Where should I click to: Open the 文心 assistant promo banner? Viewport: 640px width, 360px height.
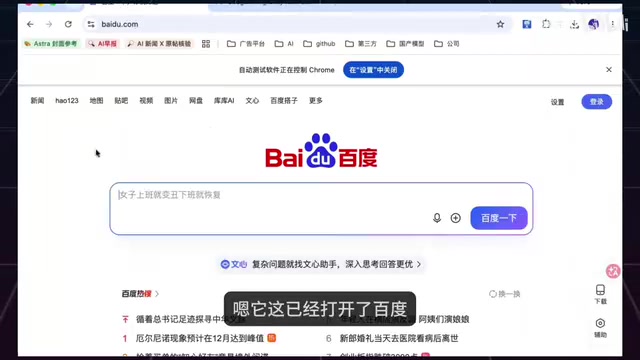coord(321,264)
